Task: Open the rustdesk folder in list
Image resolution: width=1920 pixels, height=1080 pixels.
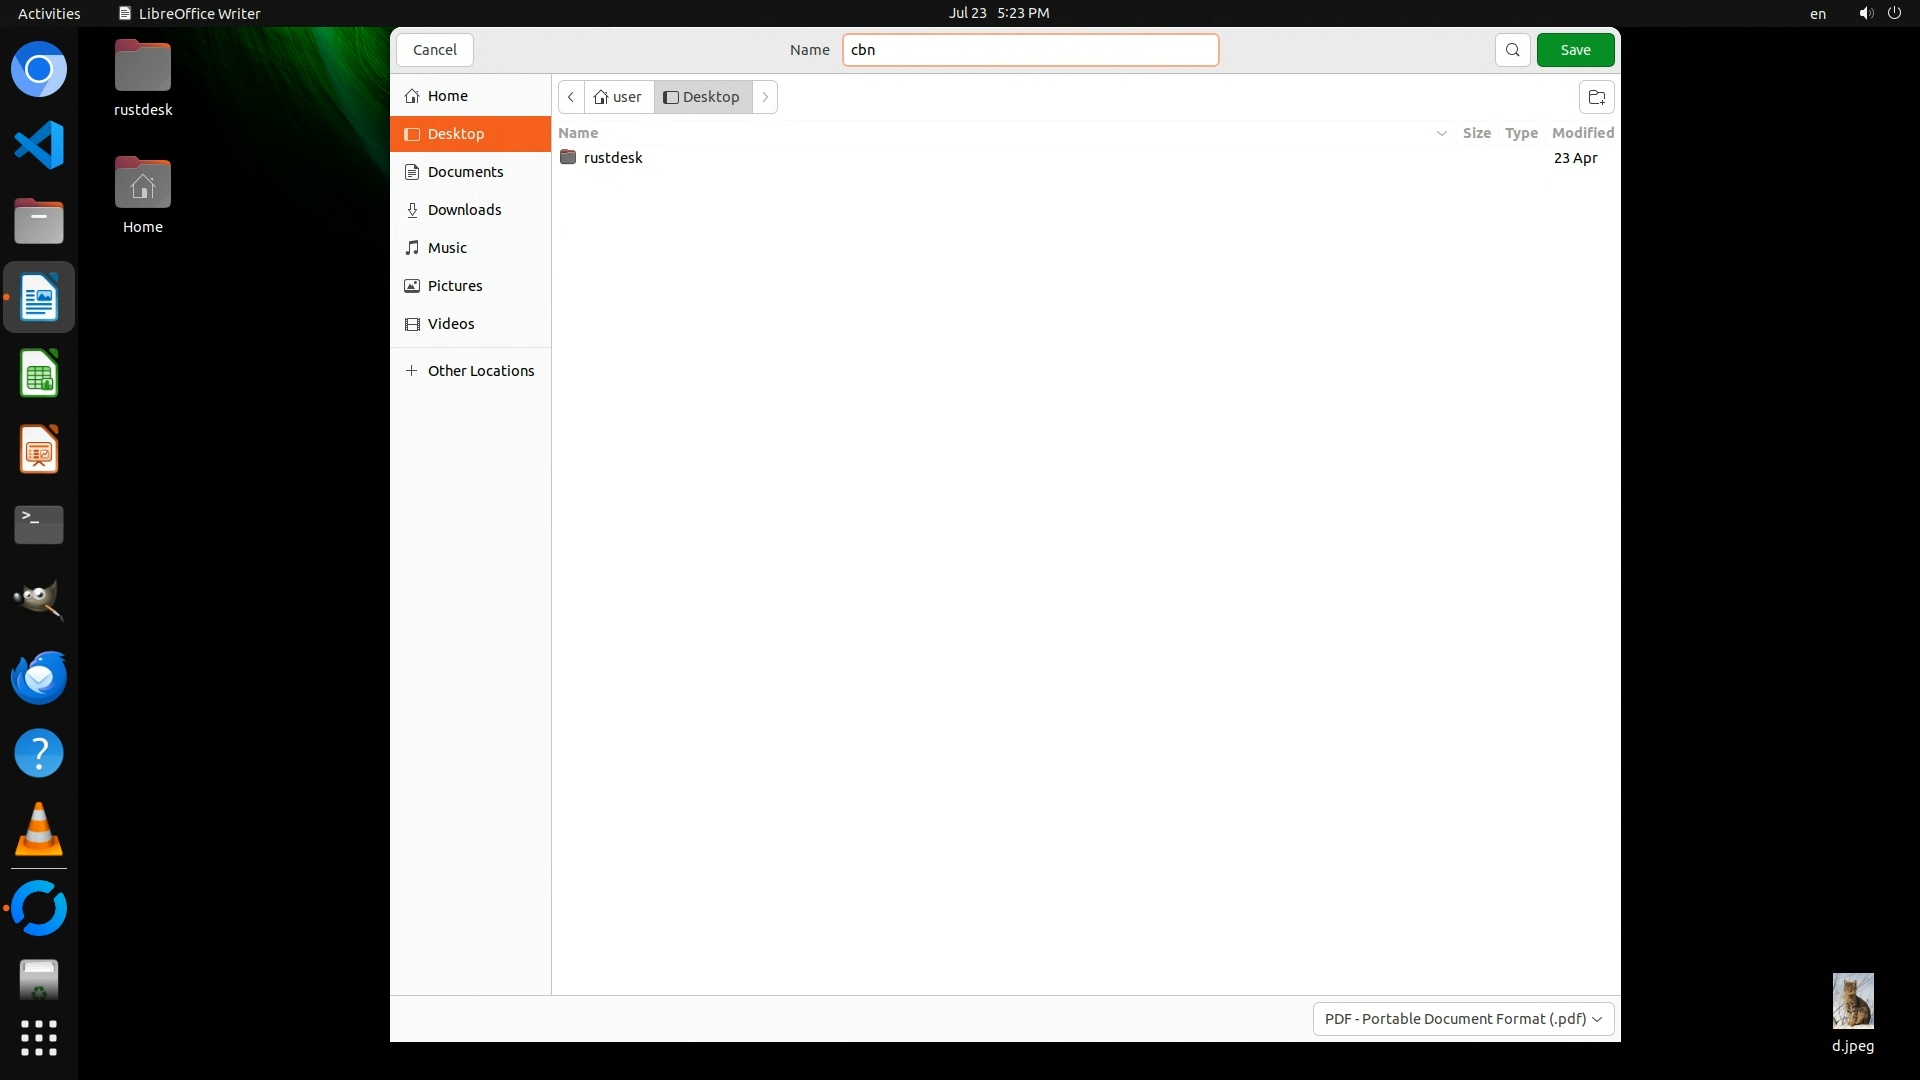Action: [x=612, y=158]
